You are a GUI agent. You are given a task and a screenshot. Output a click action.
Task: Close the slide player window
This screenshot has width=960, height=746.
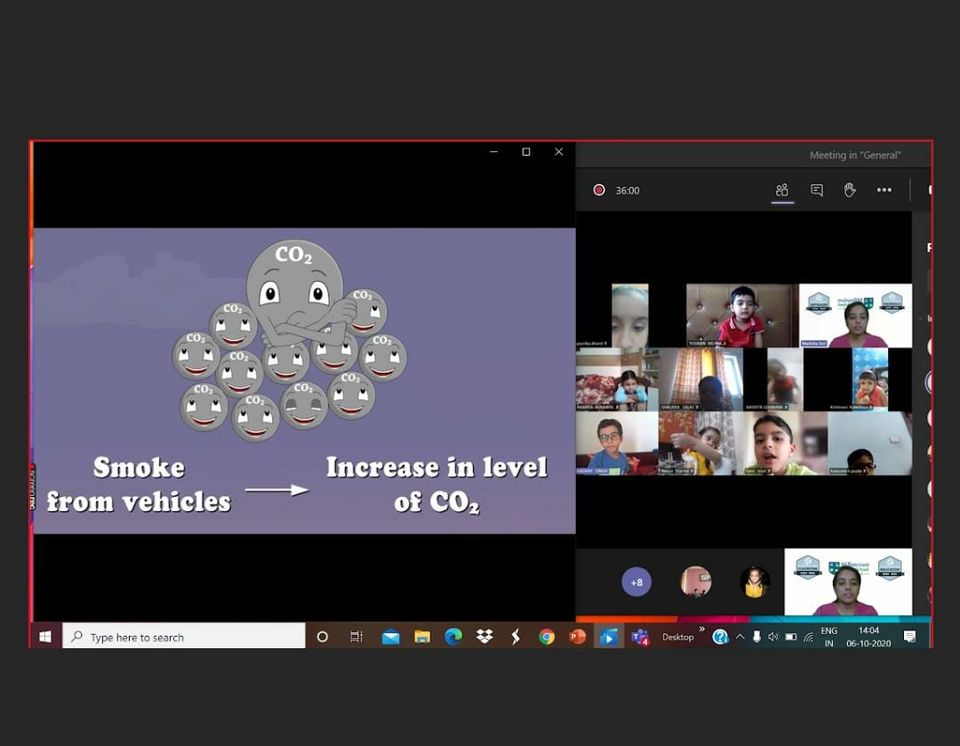(x=559, y=152)
